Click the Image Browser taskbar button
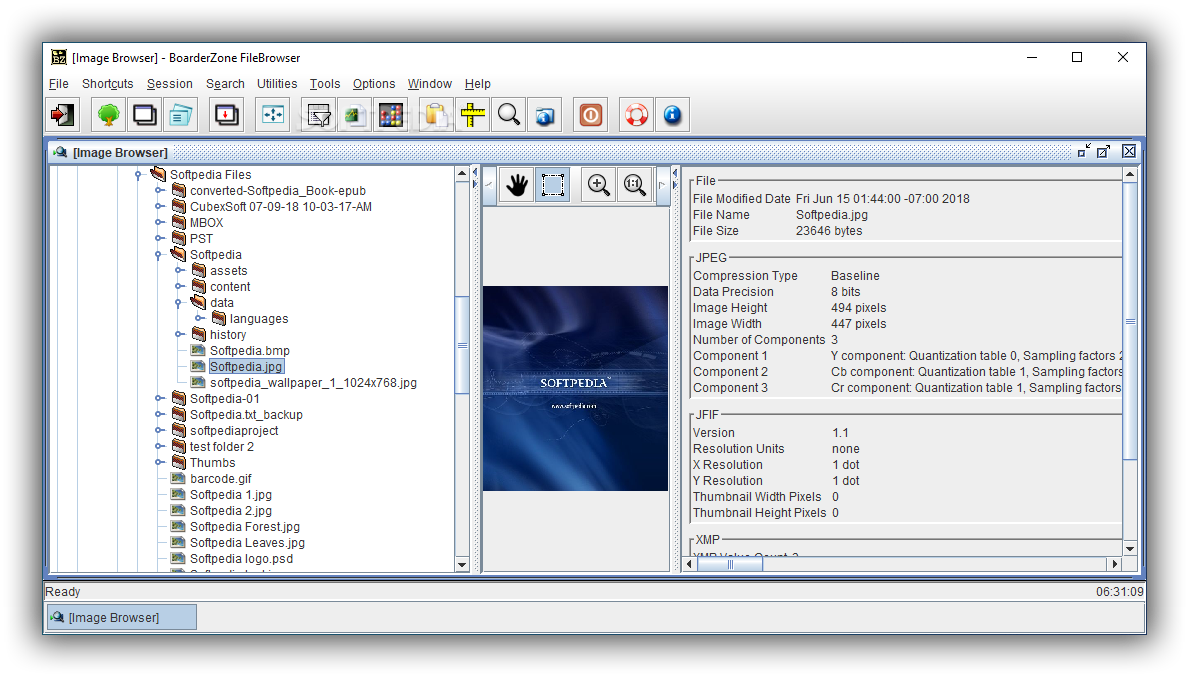 [121, 617]
